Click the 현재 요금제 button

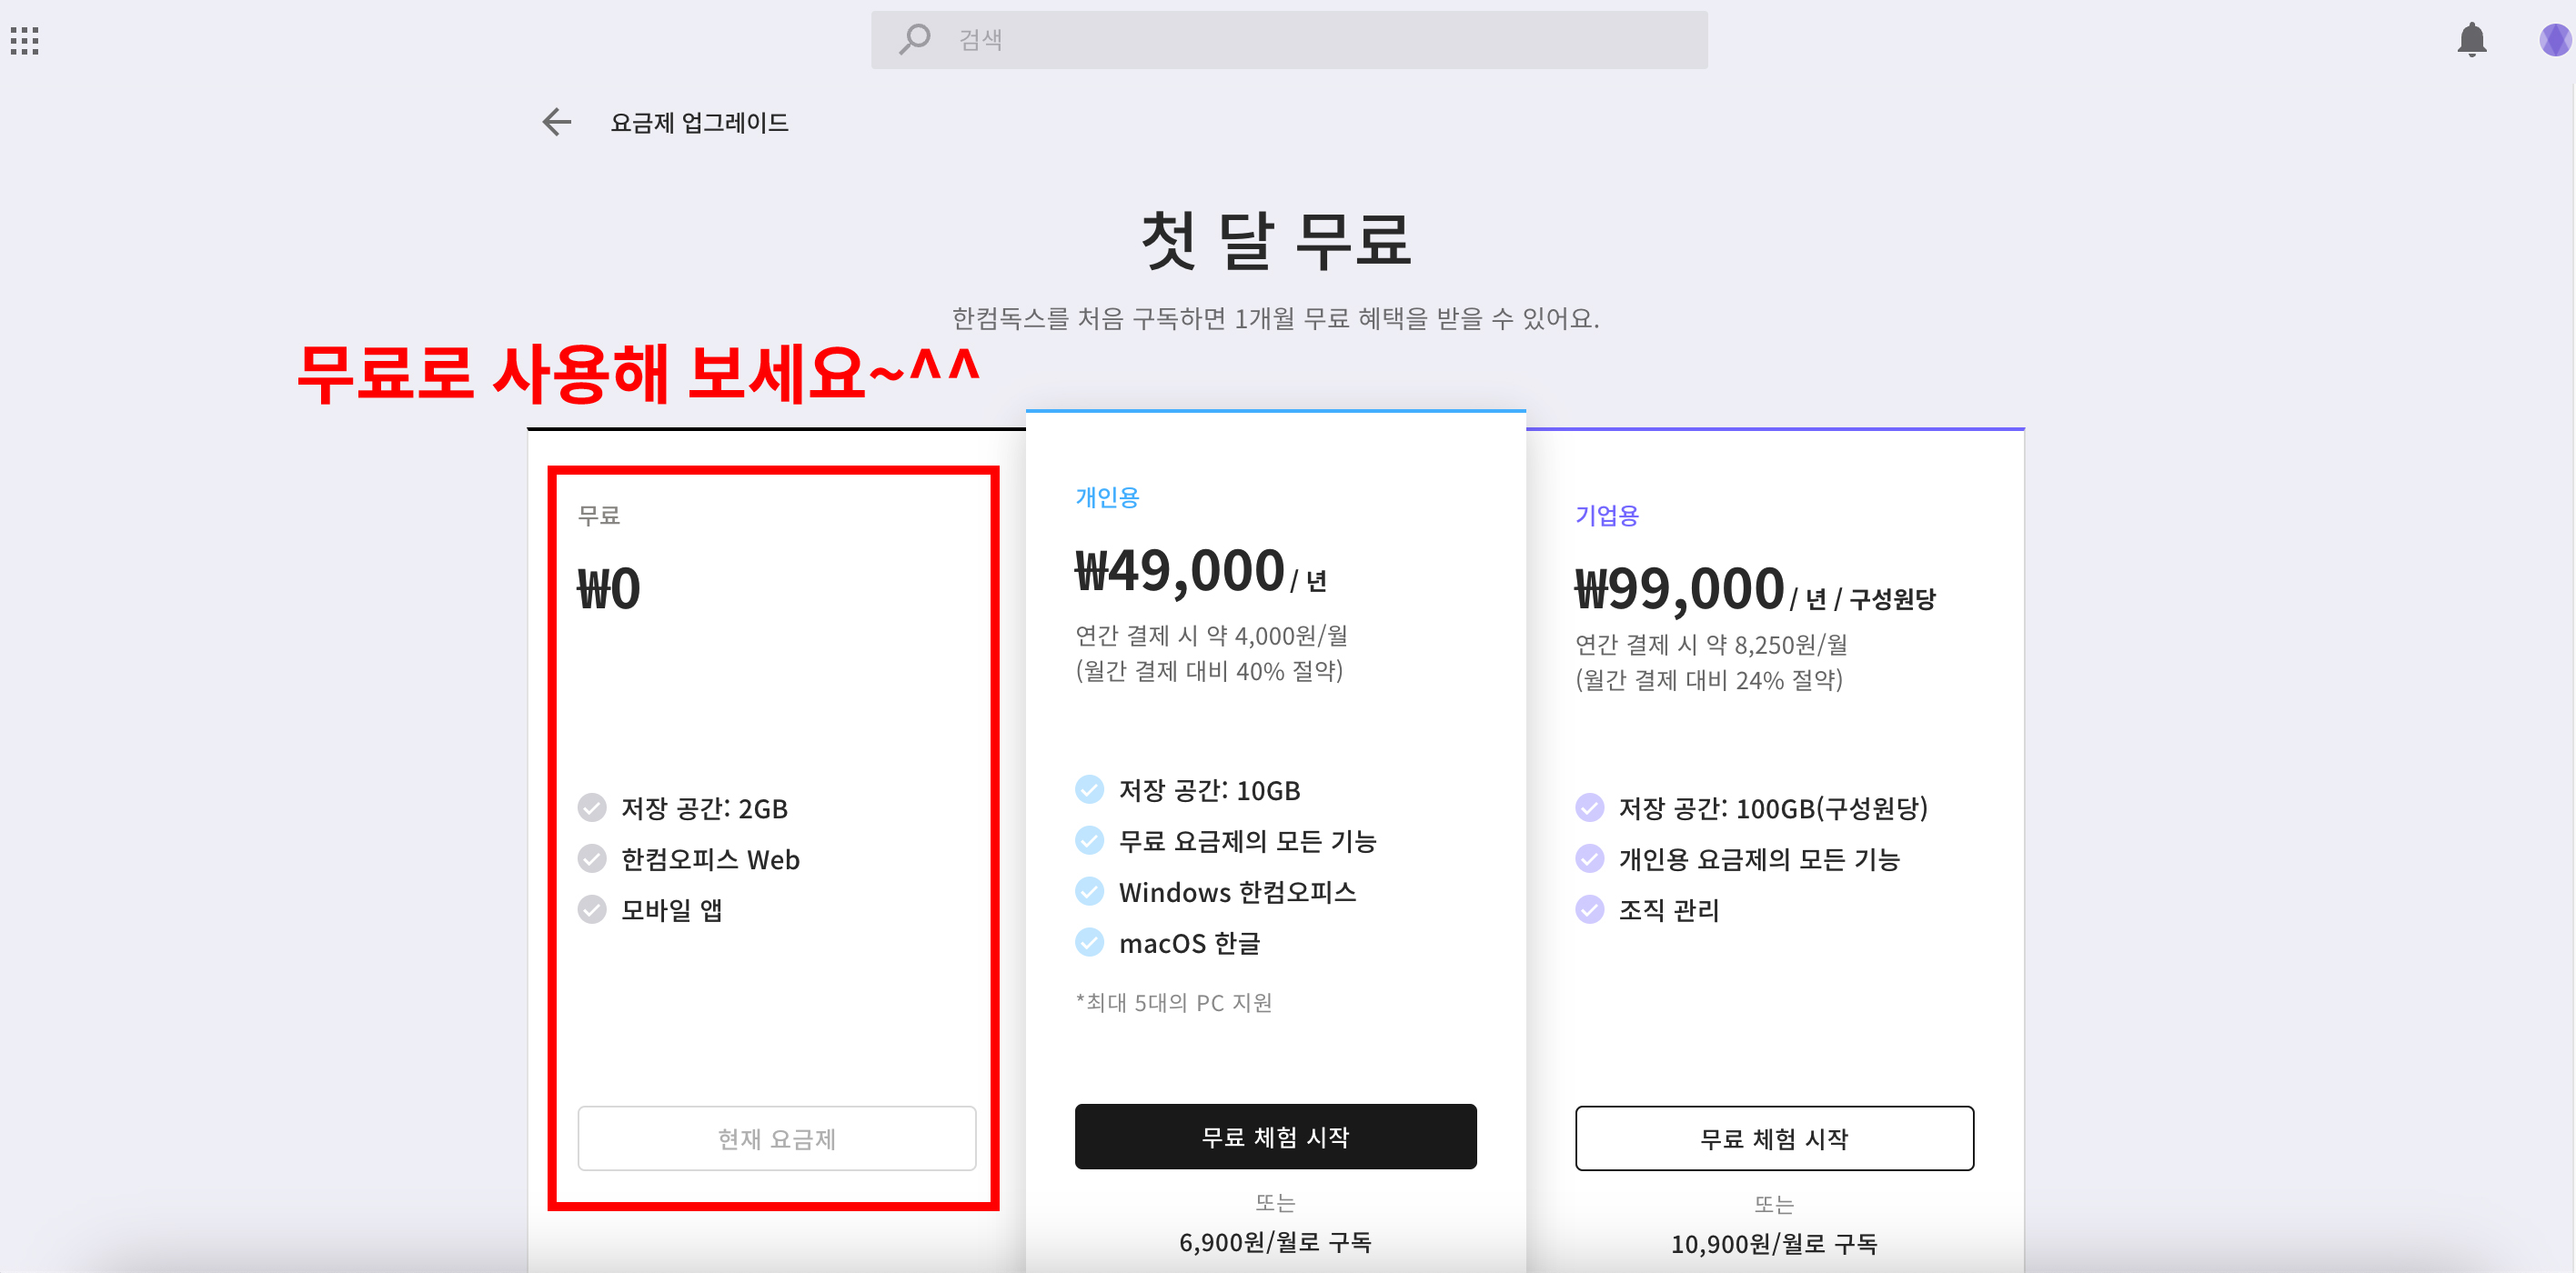pyautogui.click(x=776, y=1138)
